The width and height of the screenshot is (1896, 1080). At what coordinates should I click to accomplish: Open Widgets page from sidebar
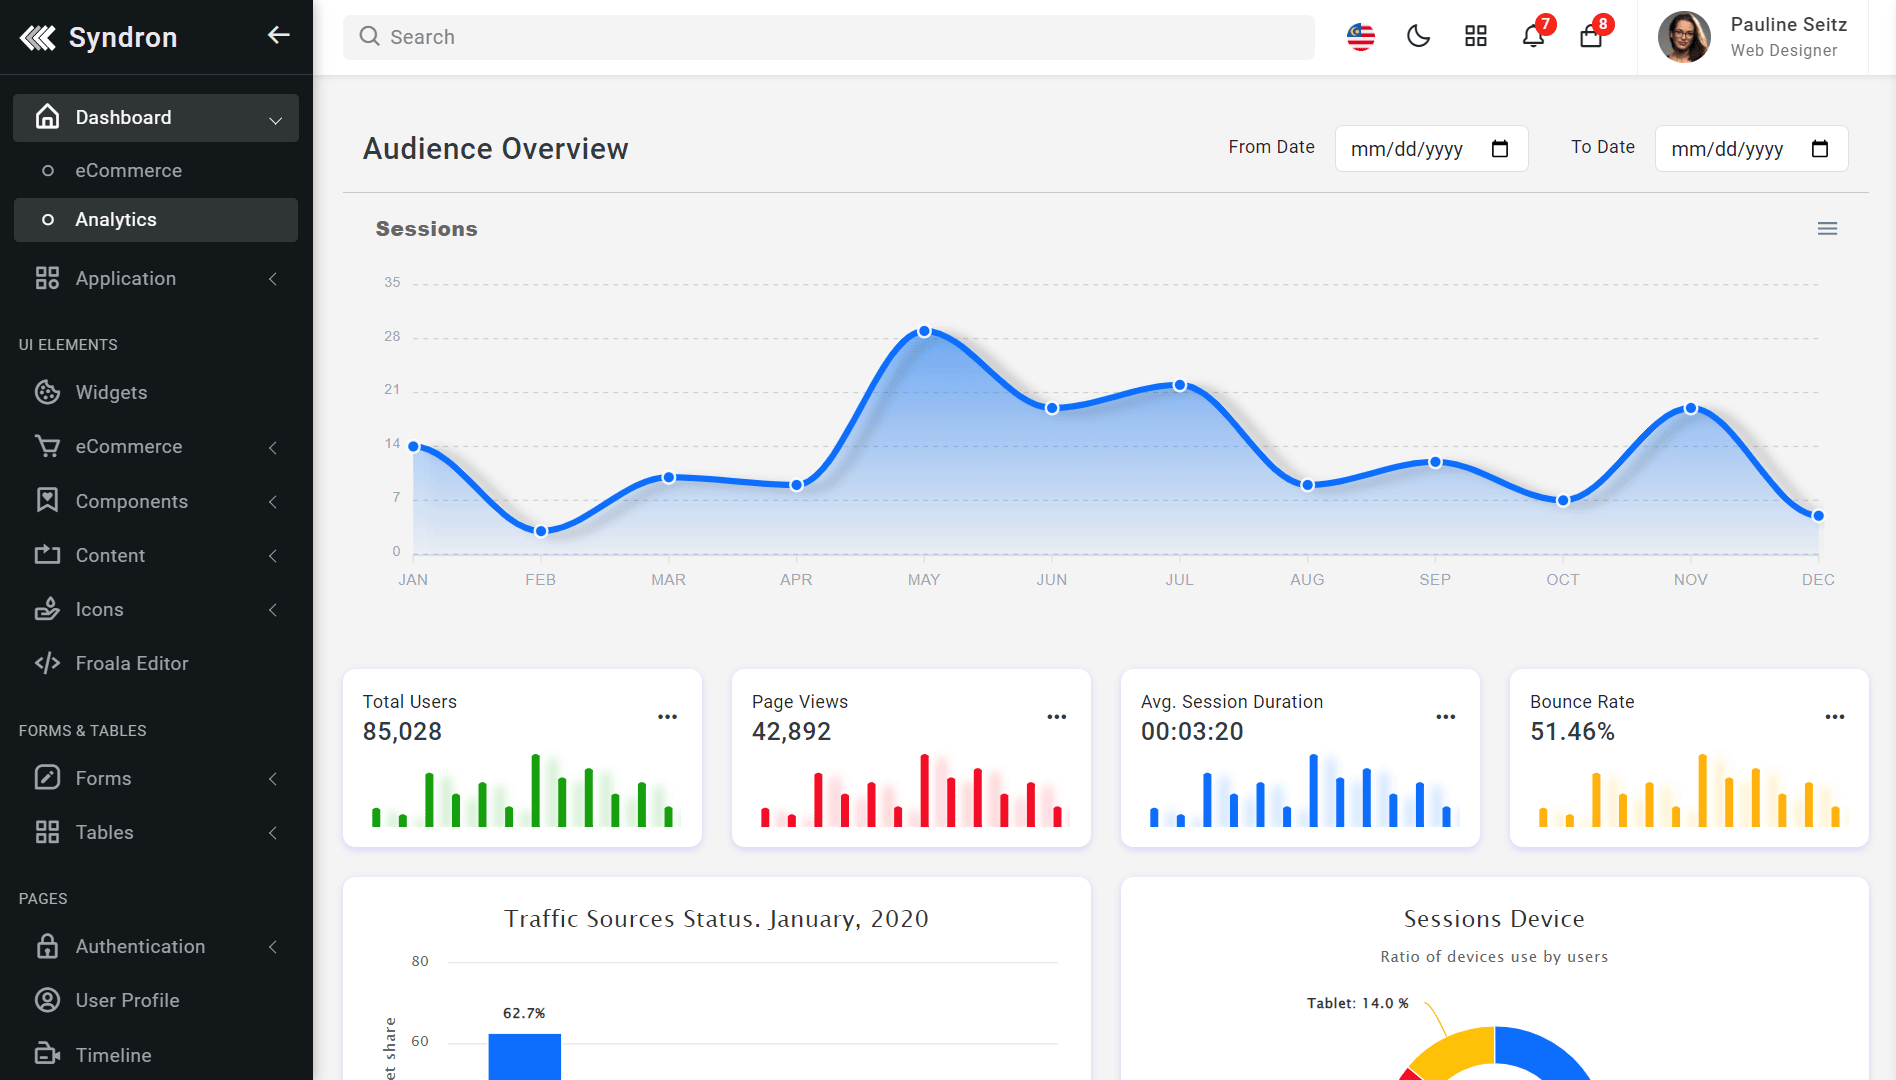coord(111,393)
